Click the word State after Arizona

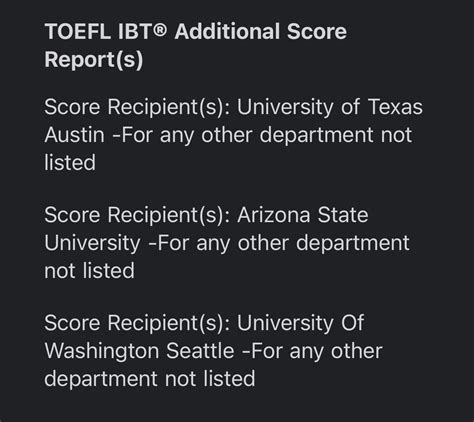343,215
